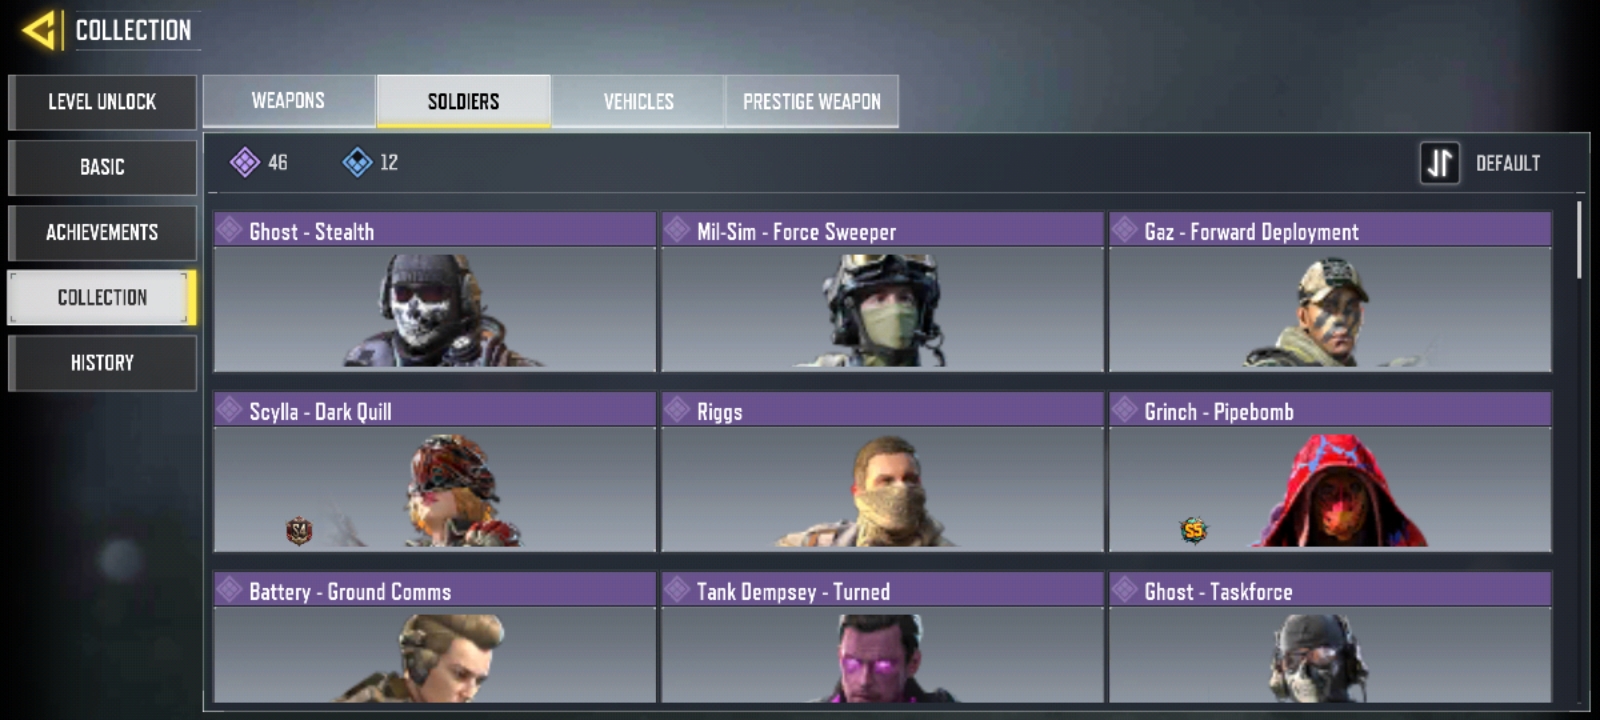Open the Vehicles tab
Screen dimensions: 1600x720
638,101
